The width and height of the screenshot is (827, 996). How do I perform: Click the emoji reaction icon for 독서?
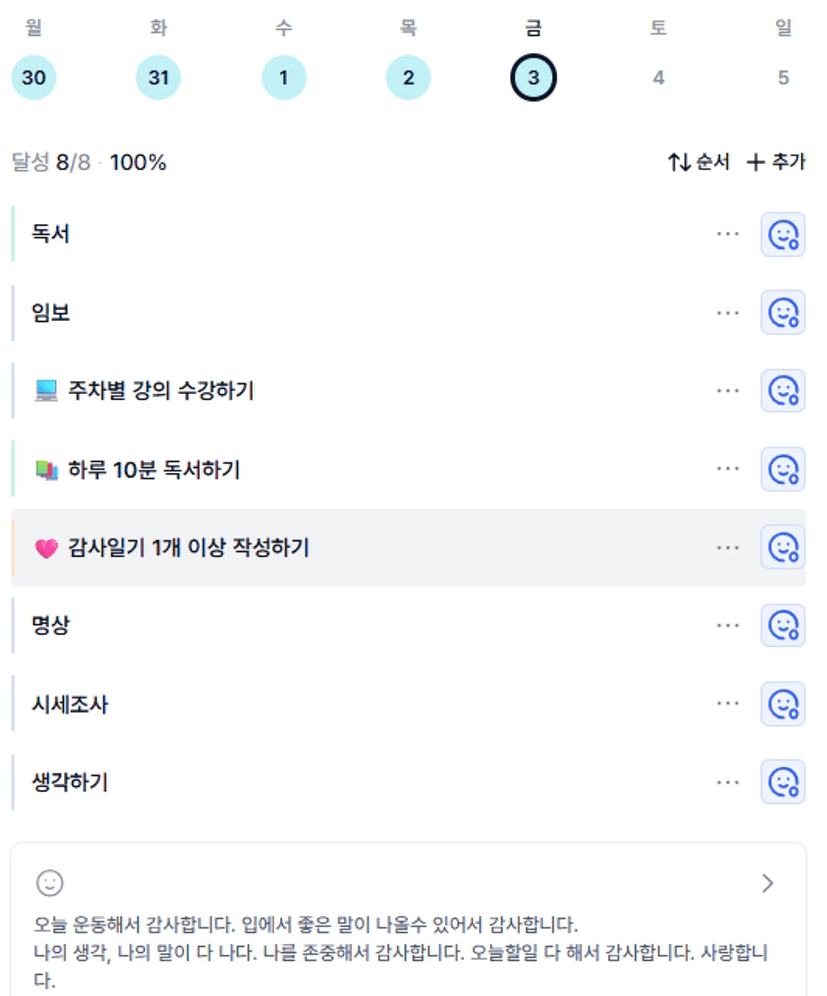click(782, 235)
